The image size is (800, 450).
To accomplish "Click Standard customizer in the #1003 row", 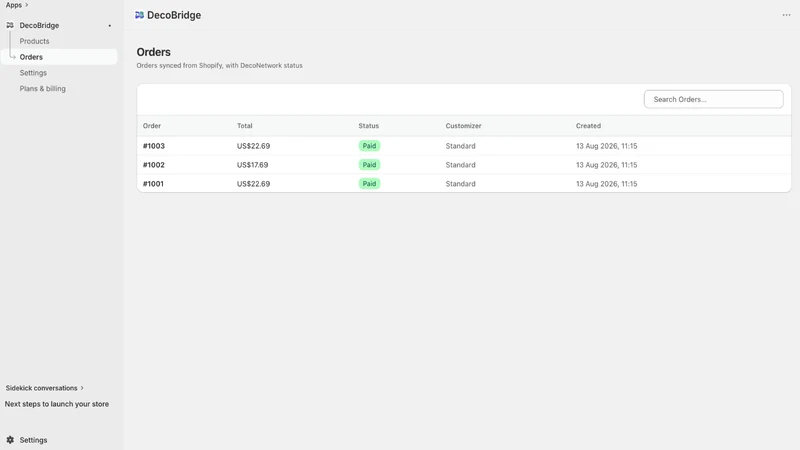I will tap(460, 146).
